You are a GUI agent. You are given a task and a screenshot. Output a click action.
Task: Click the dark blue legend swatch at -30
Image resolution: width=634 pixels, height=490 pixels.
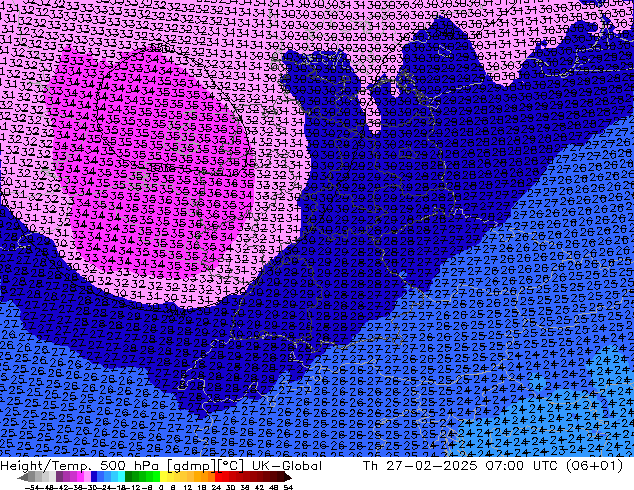(x=94, y=477)
